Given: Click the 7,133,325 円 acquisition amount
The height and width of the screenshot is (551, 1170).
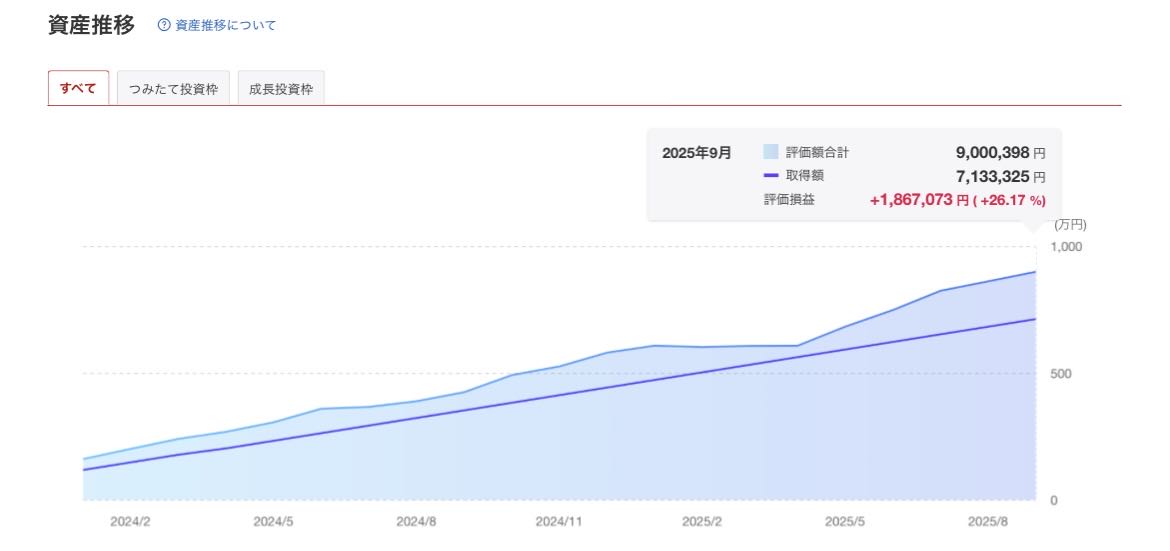Looking at the screenshot, I should (1000, 177).
